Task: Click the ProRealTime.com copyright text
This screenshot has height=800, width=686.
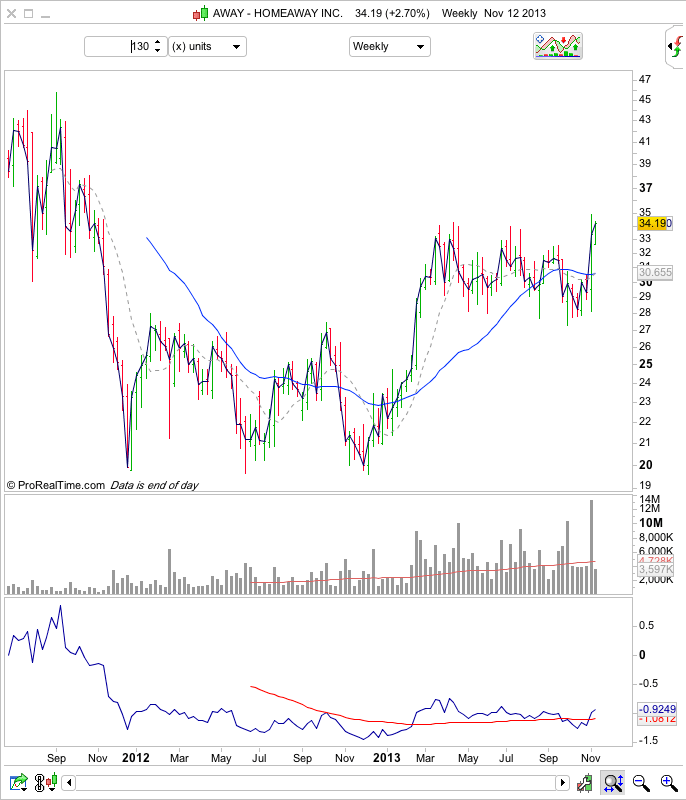Action: click(55, 485)
